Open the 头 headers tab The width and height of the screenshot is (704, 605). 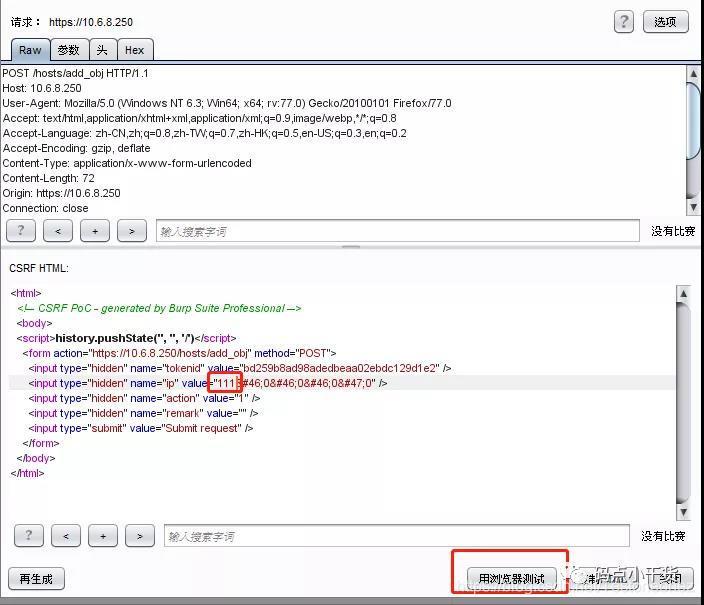point(102,50)
